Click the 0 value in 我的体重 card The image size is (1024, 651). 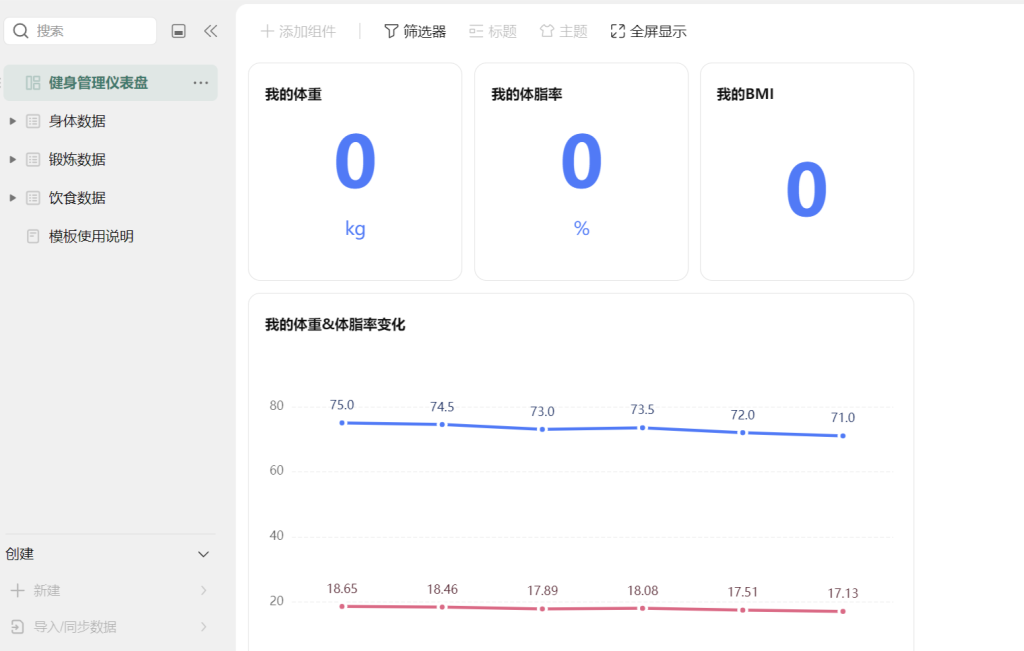point(355,161)
